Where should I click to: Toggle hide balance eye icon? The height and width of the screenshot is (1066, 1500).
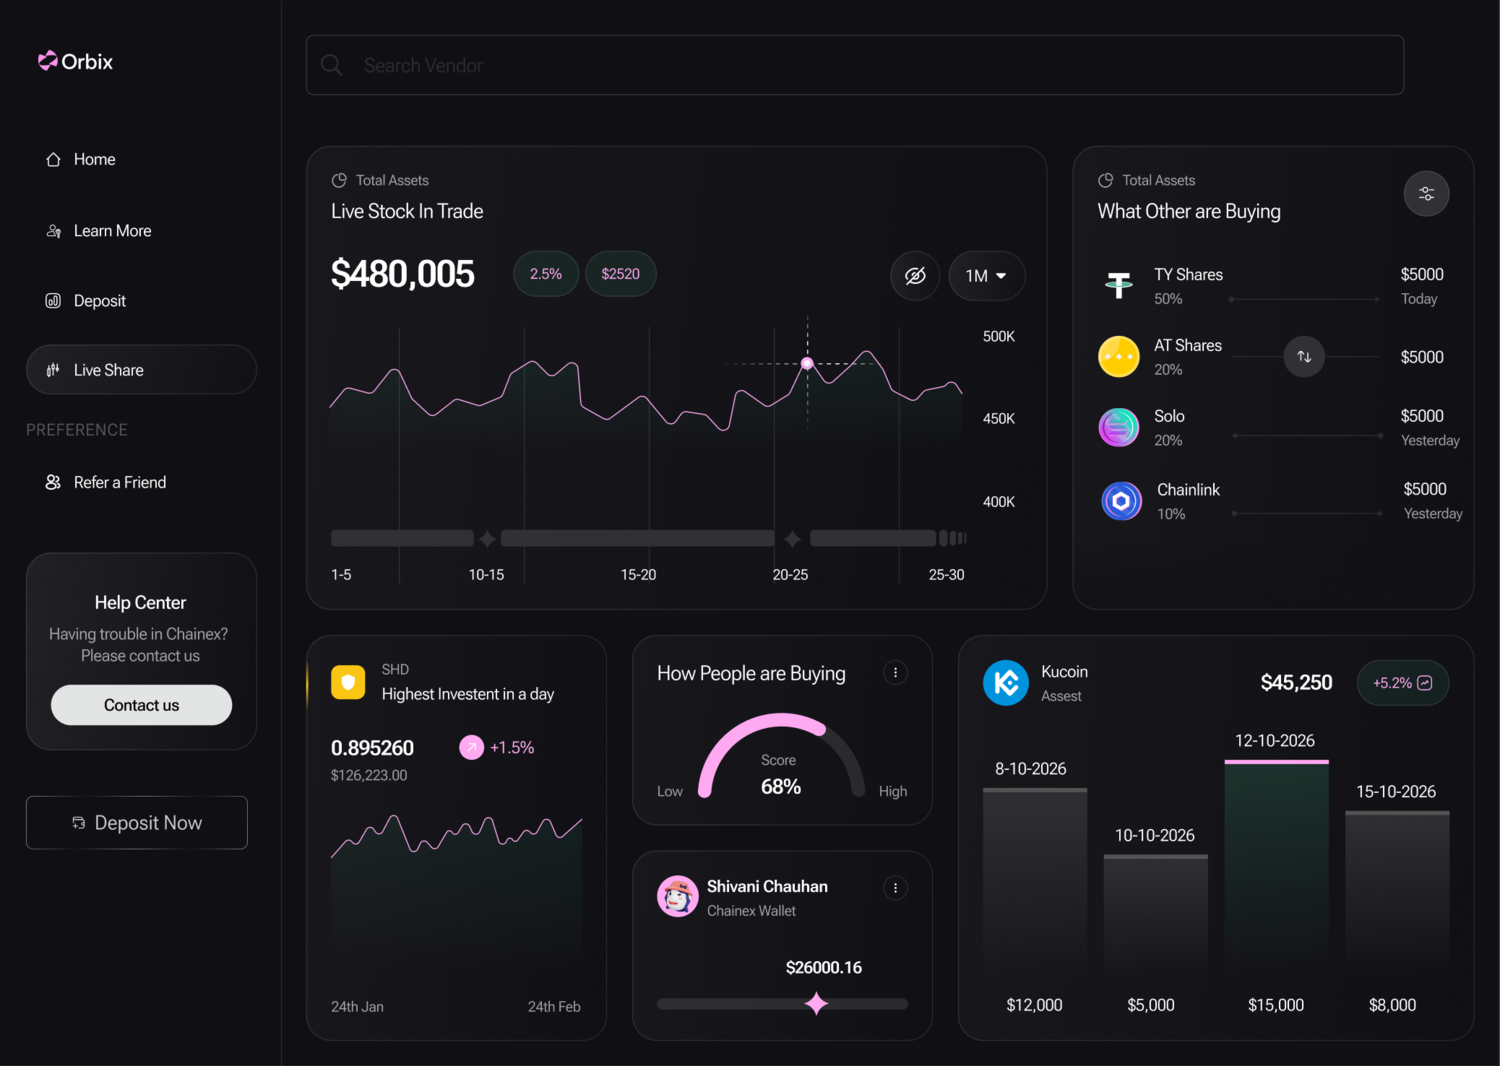915,276
